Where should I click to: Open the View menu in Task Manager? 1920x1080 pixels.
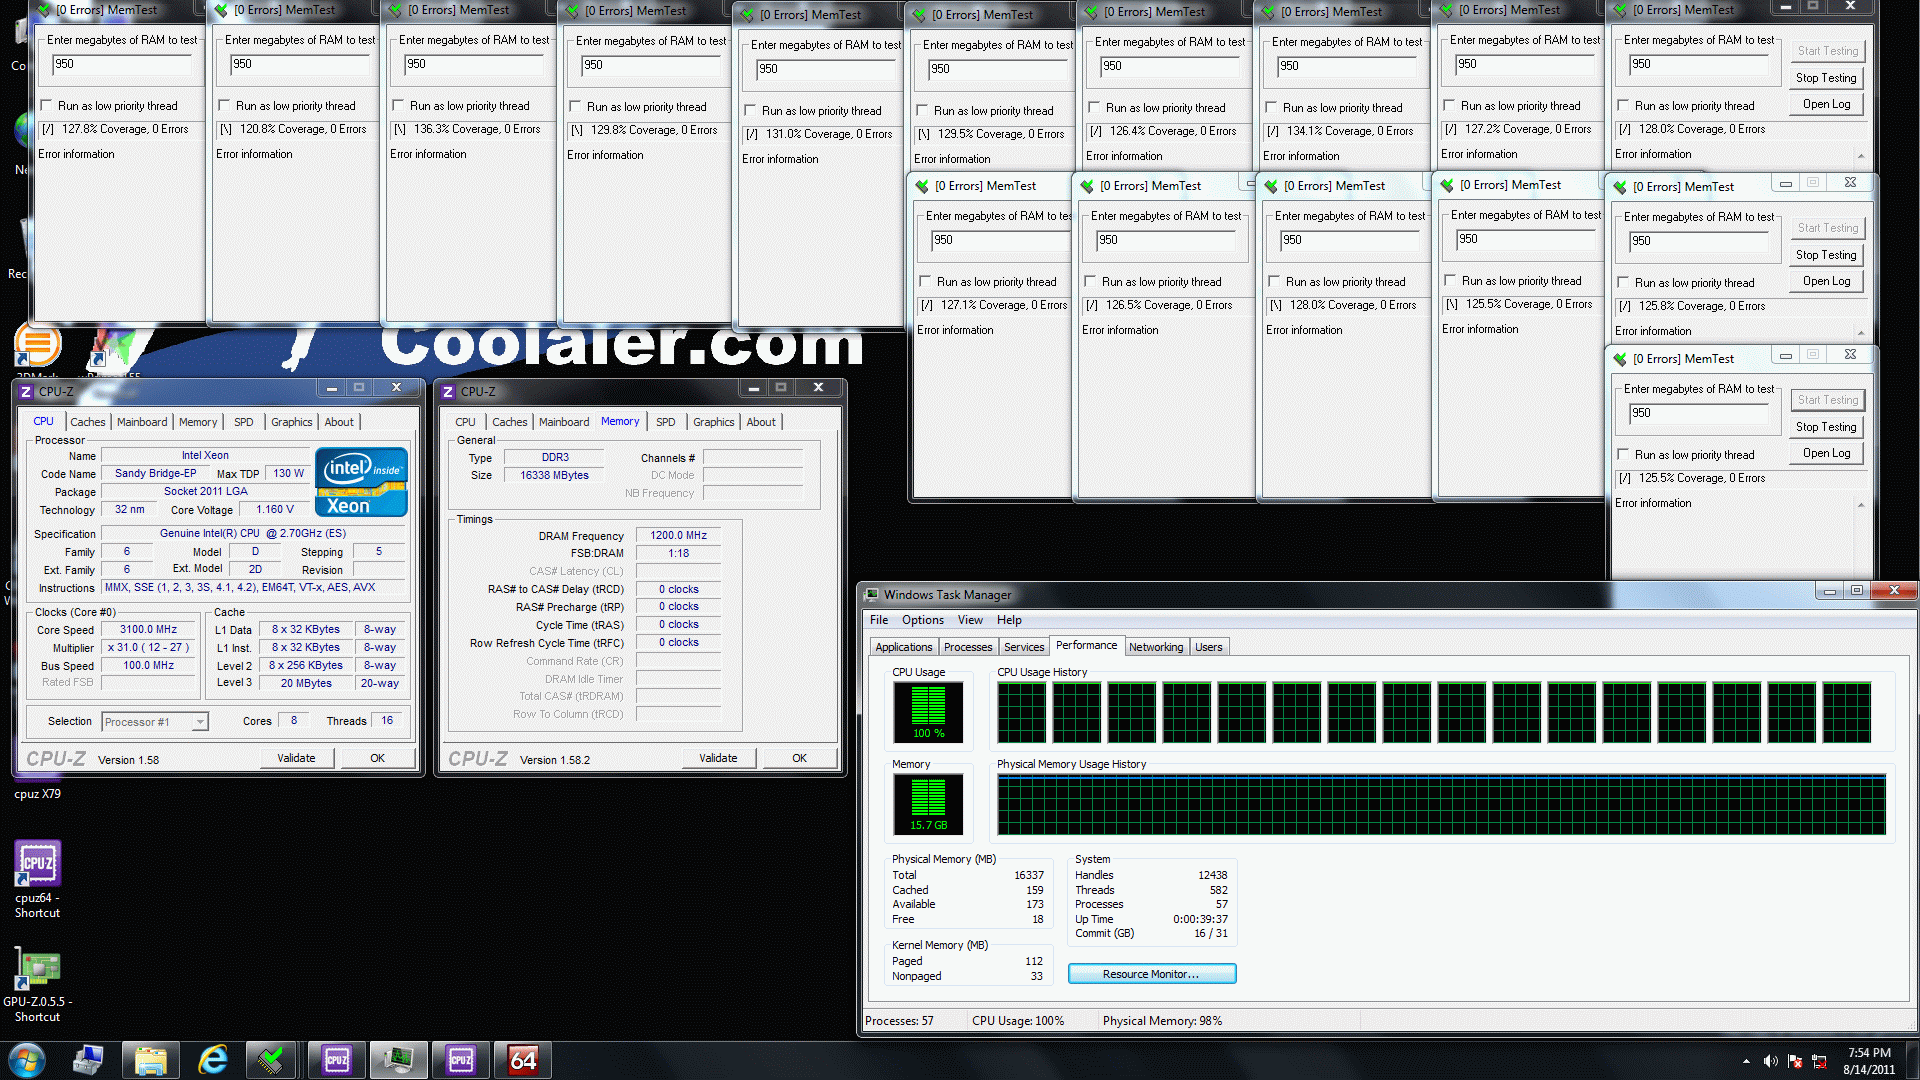coord(970,620)
